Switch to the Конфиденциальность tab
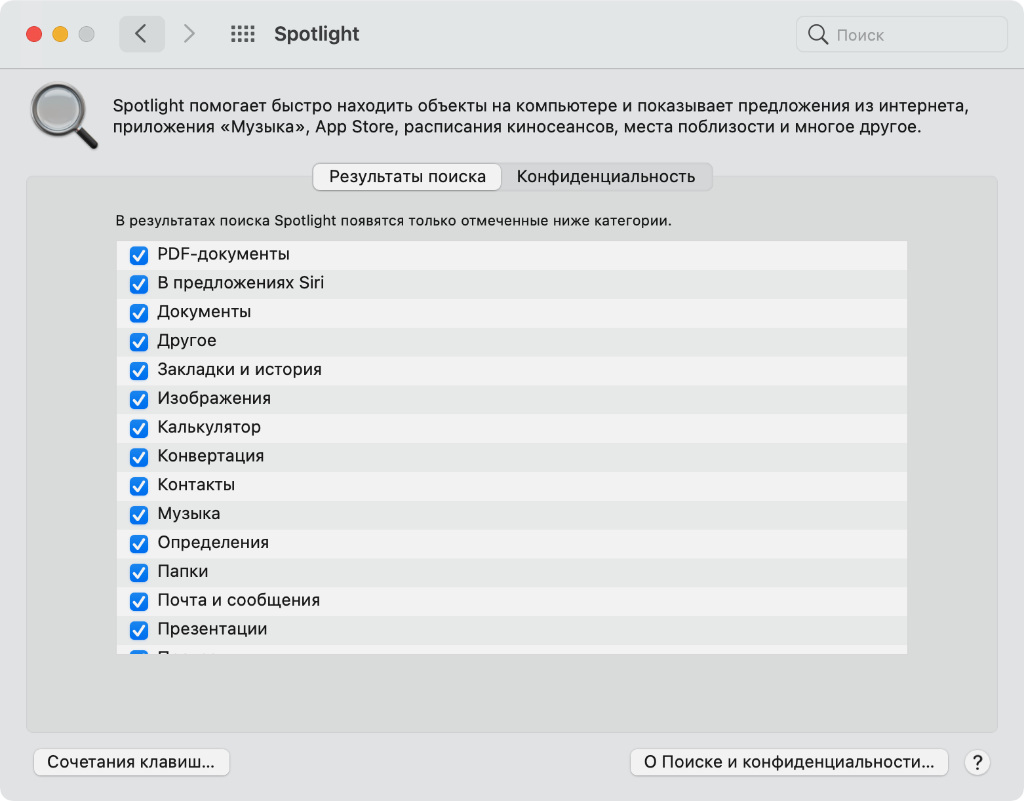 point(605,177)
